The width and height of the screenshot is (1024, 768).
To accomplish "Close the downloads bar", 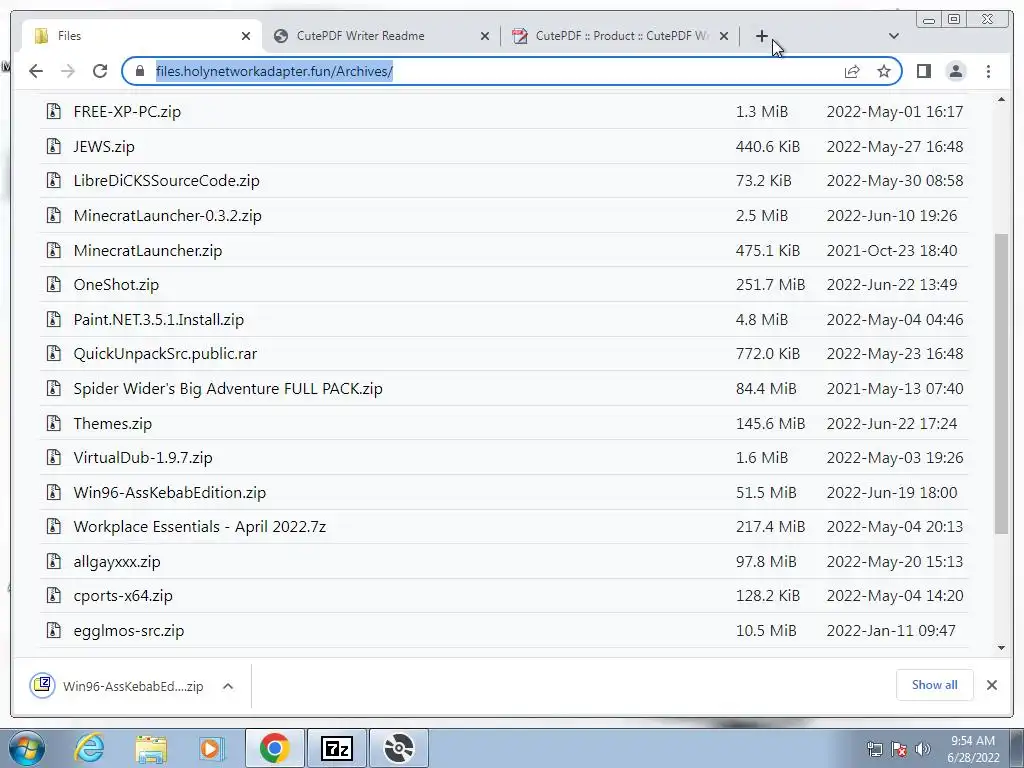I will coord(991,685).
